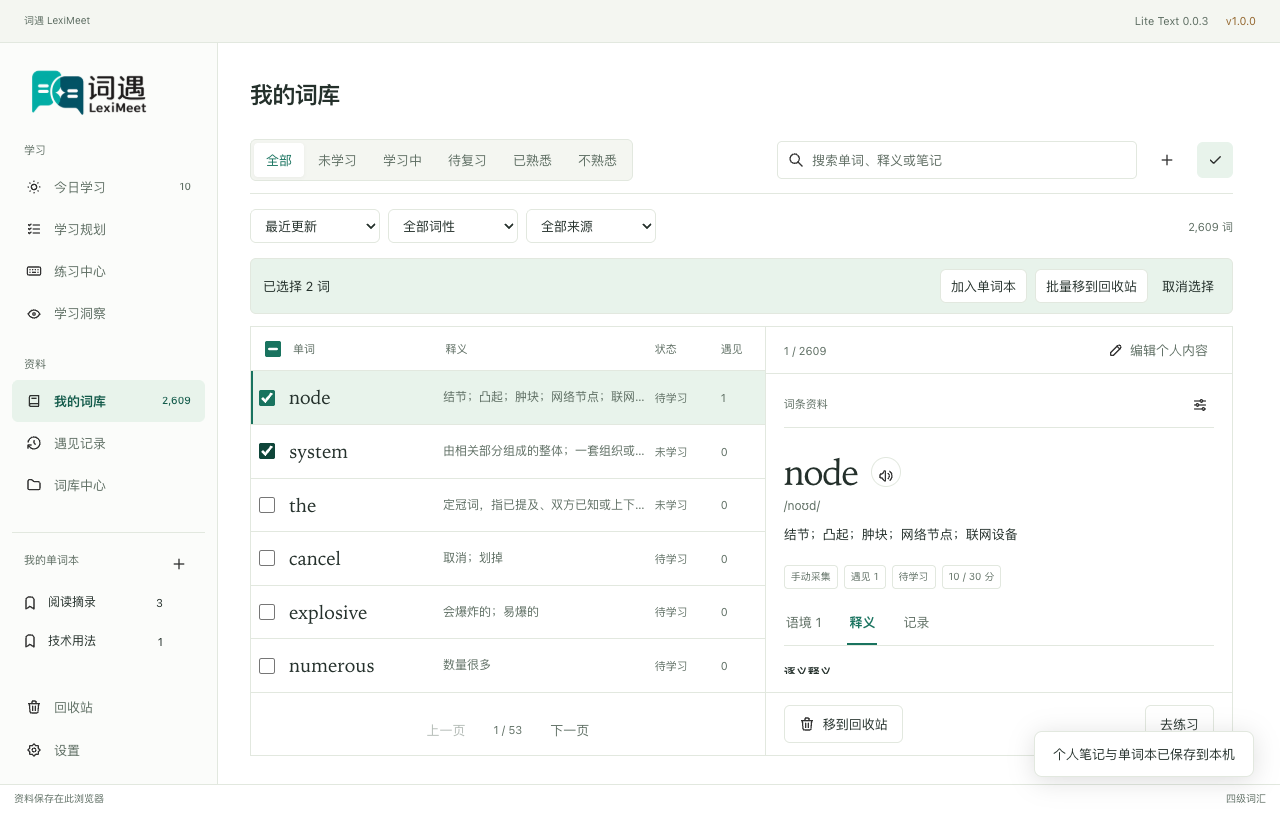Uncheck the node row checkbox
Screen dimensions: 1280x813
pos(267,398)
